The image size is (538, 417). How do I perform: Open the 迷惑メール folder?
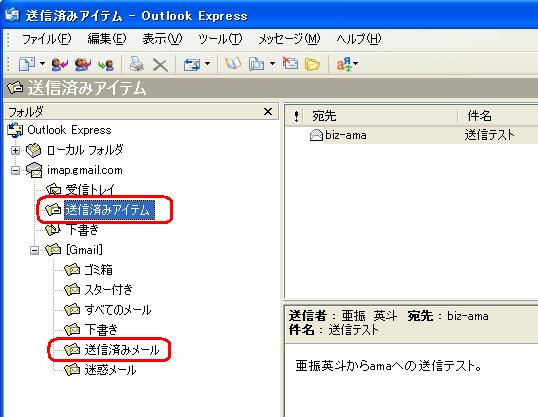click(110, 370)
